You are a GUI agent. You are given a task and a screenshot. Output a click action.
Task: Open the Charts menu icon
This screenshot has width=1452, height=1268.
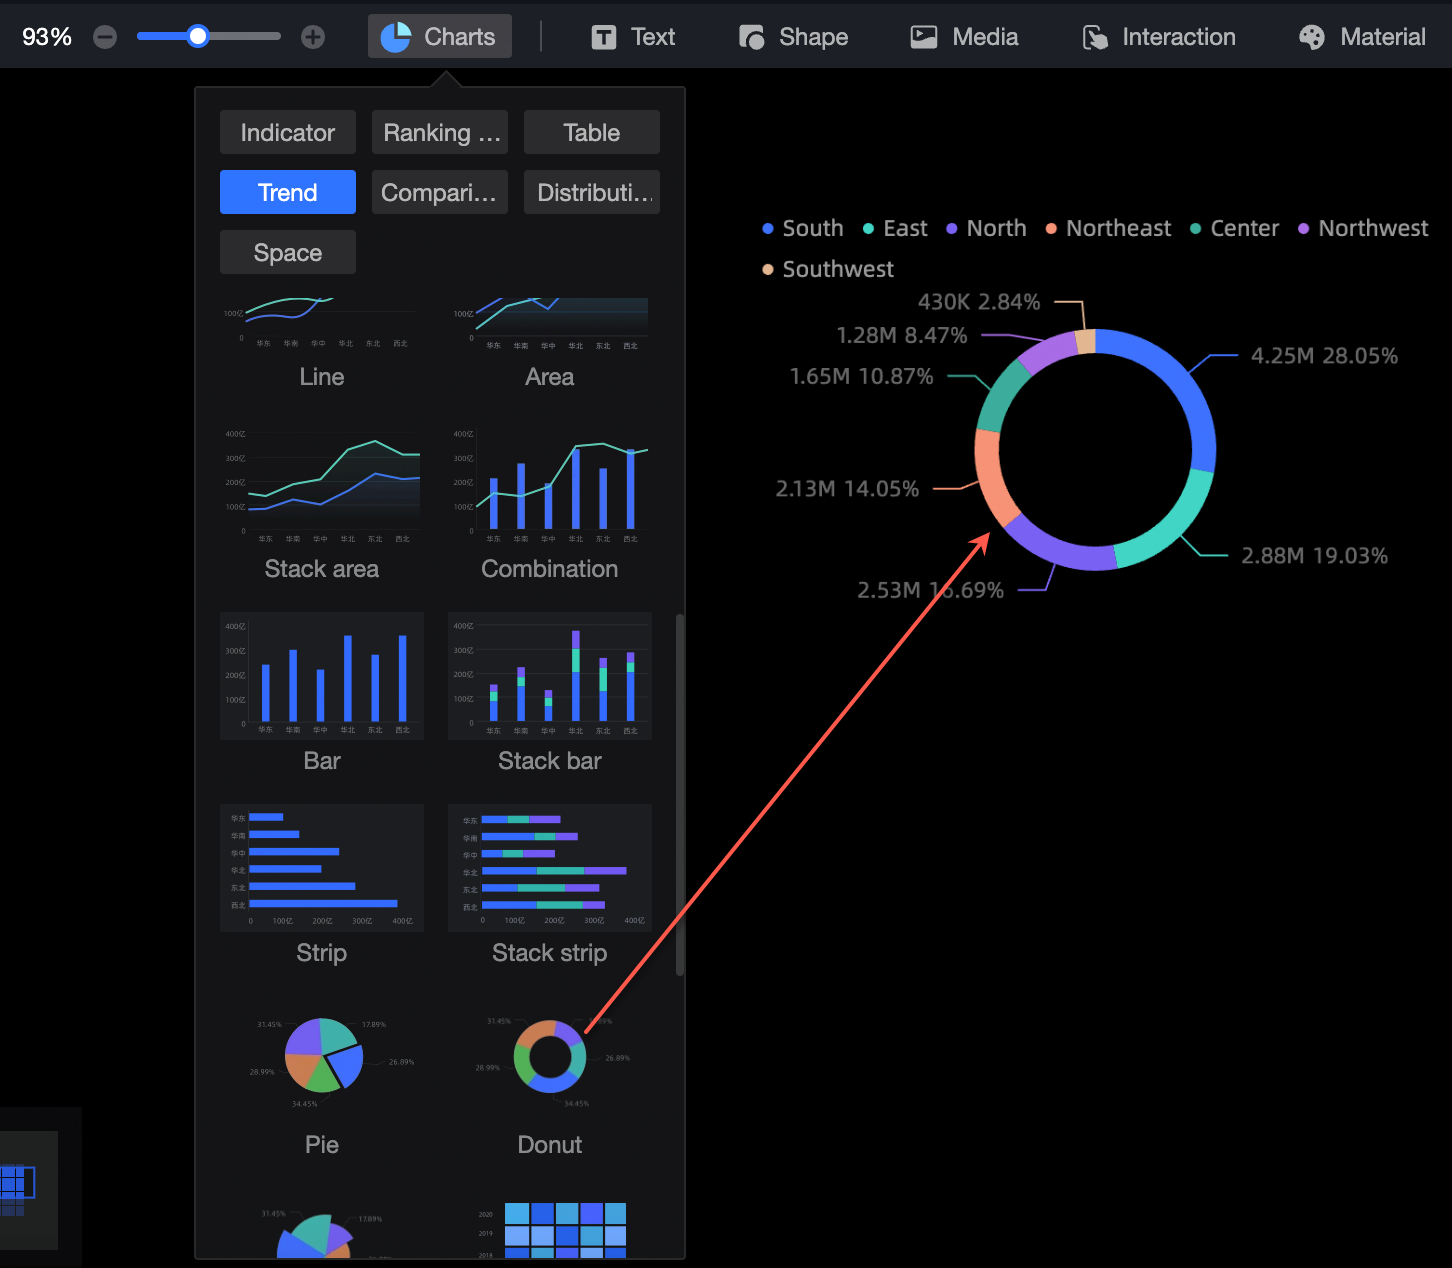(x=396, y=37)
